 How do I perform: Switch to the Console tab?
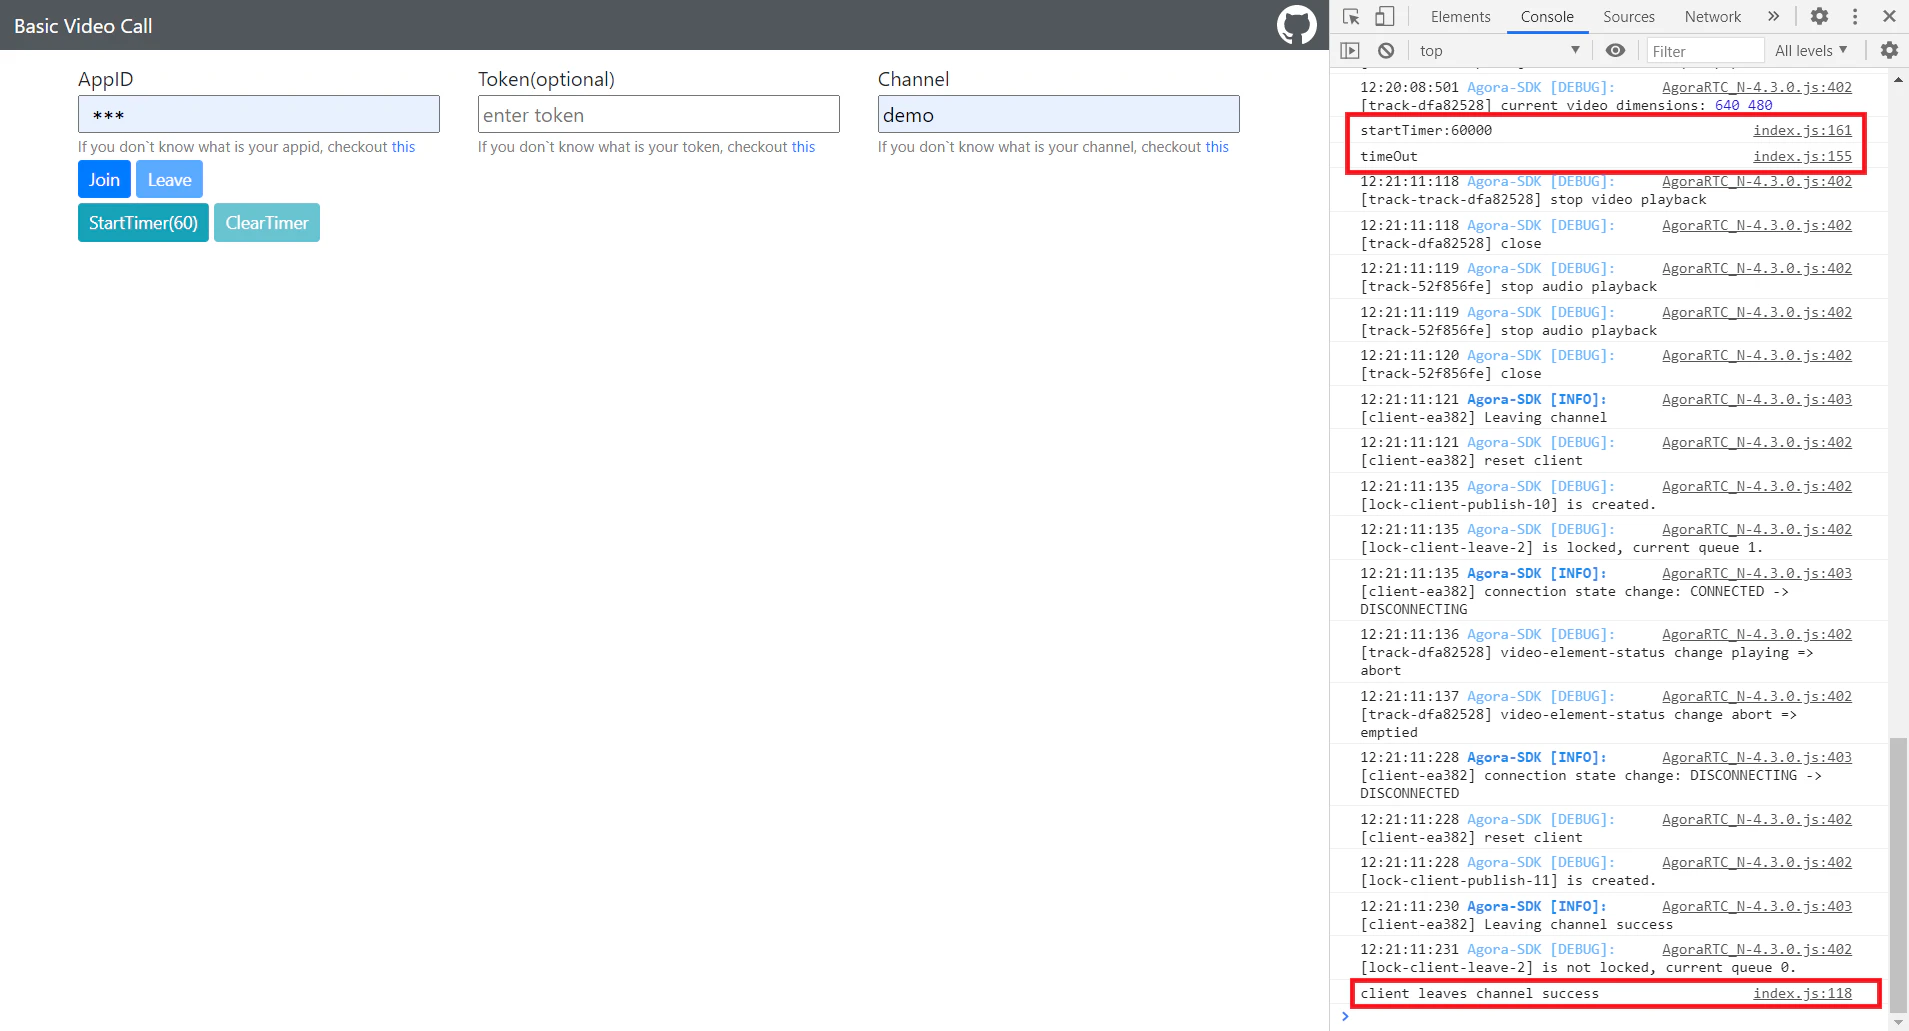1547,17
